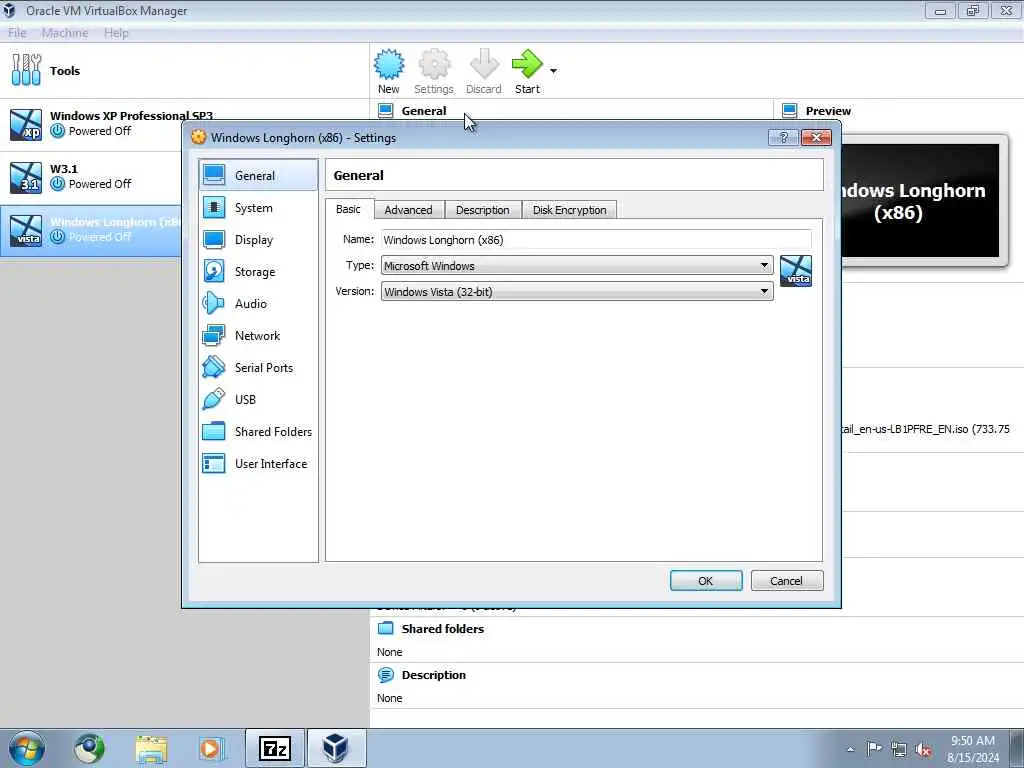1024x768 pixels.
Task: Open Display settings category
Action: point(259,240)
